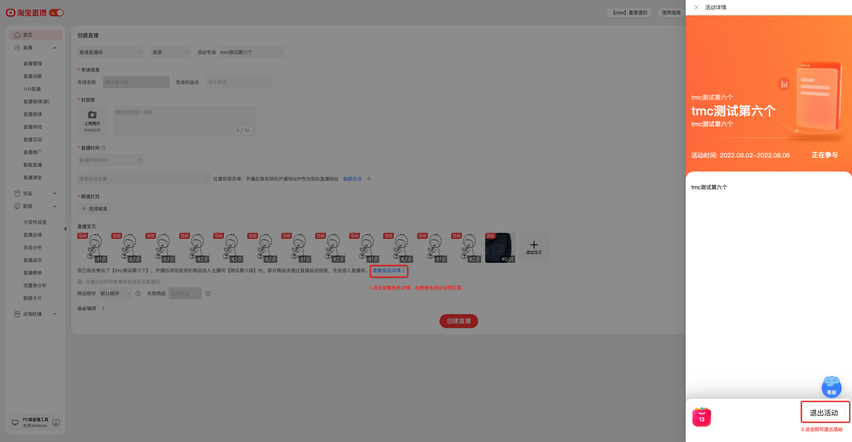
Task: Click the 查看报名详情 link
Action: 388,270
